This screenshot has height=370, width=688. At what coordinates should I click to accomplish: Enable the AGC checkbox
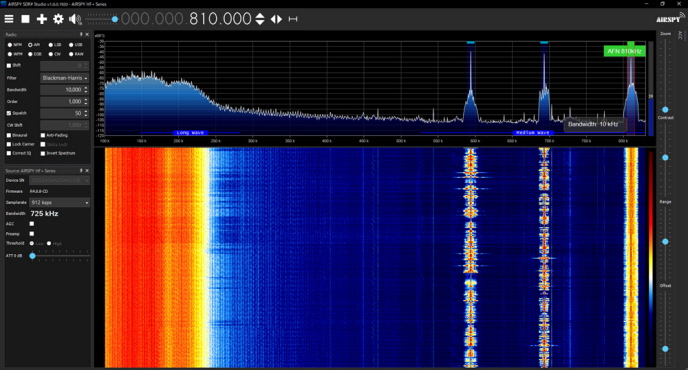tap(32, 224)
